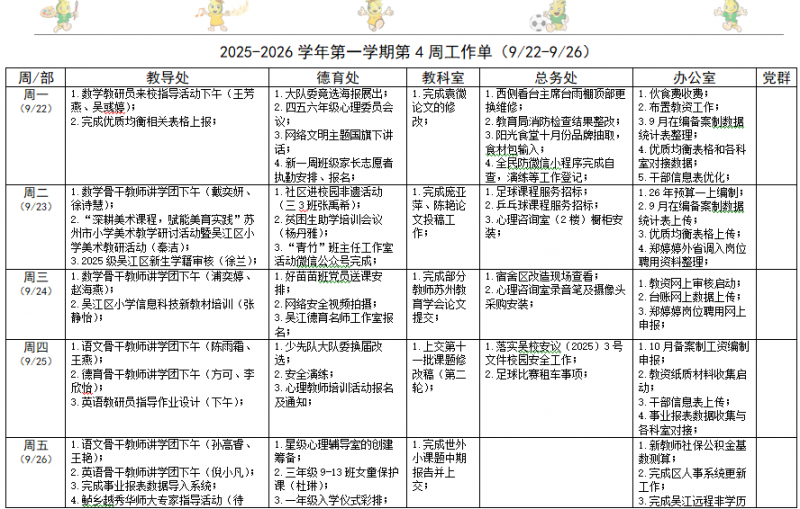Click the 周四 (9/25) row label
This screenshot has width=800, height=509.
tap(37, 353)
